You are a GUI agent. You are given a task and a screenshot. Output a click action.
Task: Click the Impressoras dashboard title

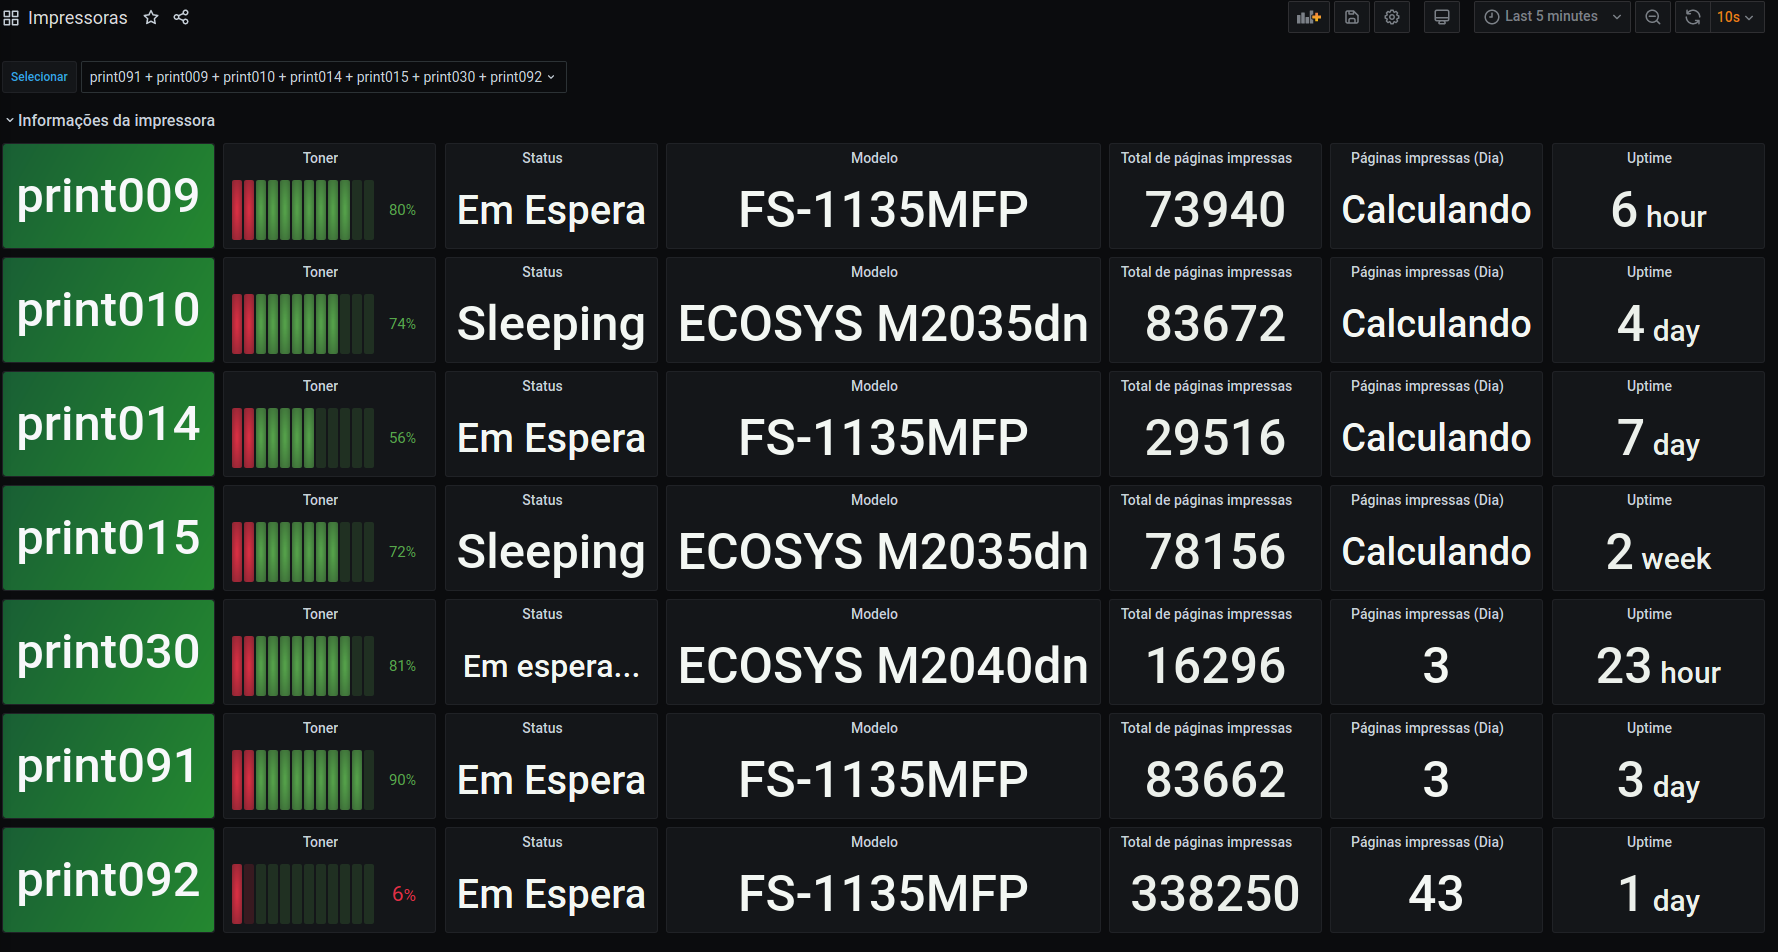pyautogui.click(x=78, y=18)
